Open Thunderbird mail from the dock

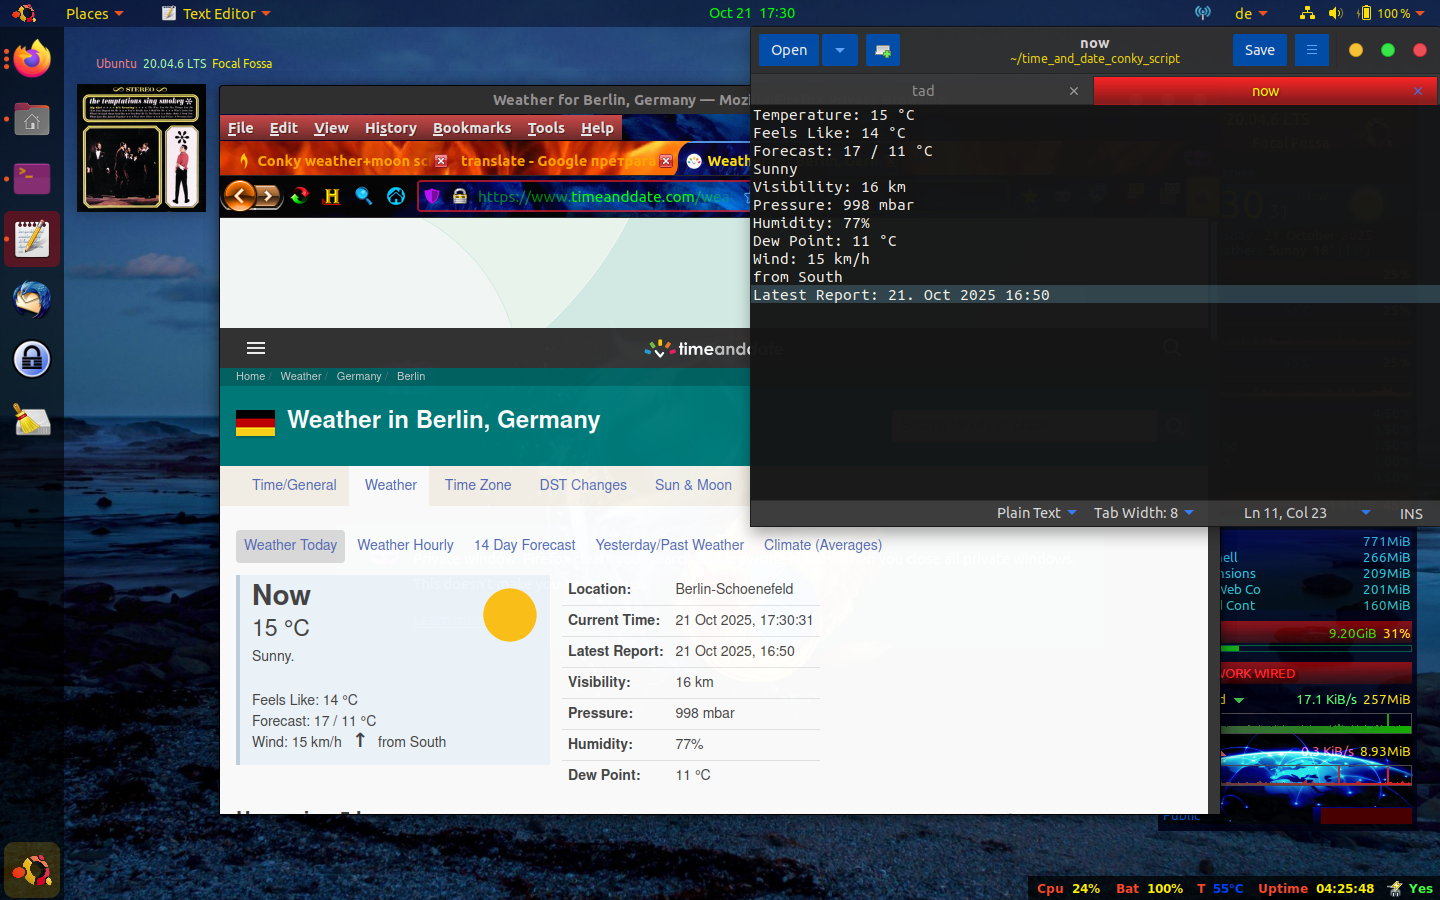[x=32, y=299]
